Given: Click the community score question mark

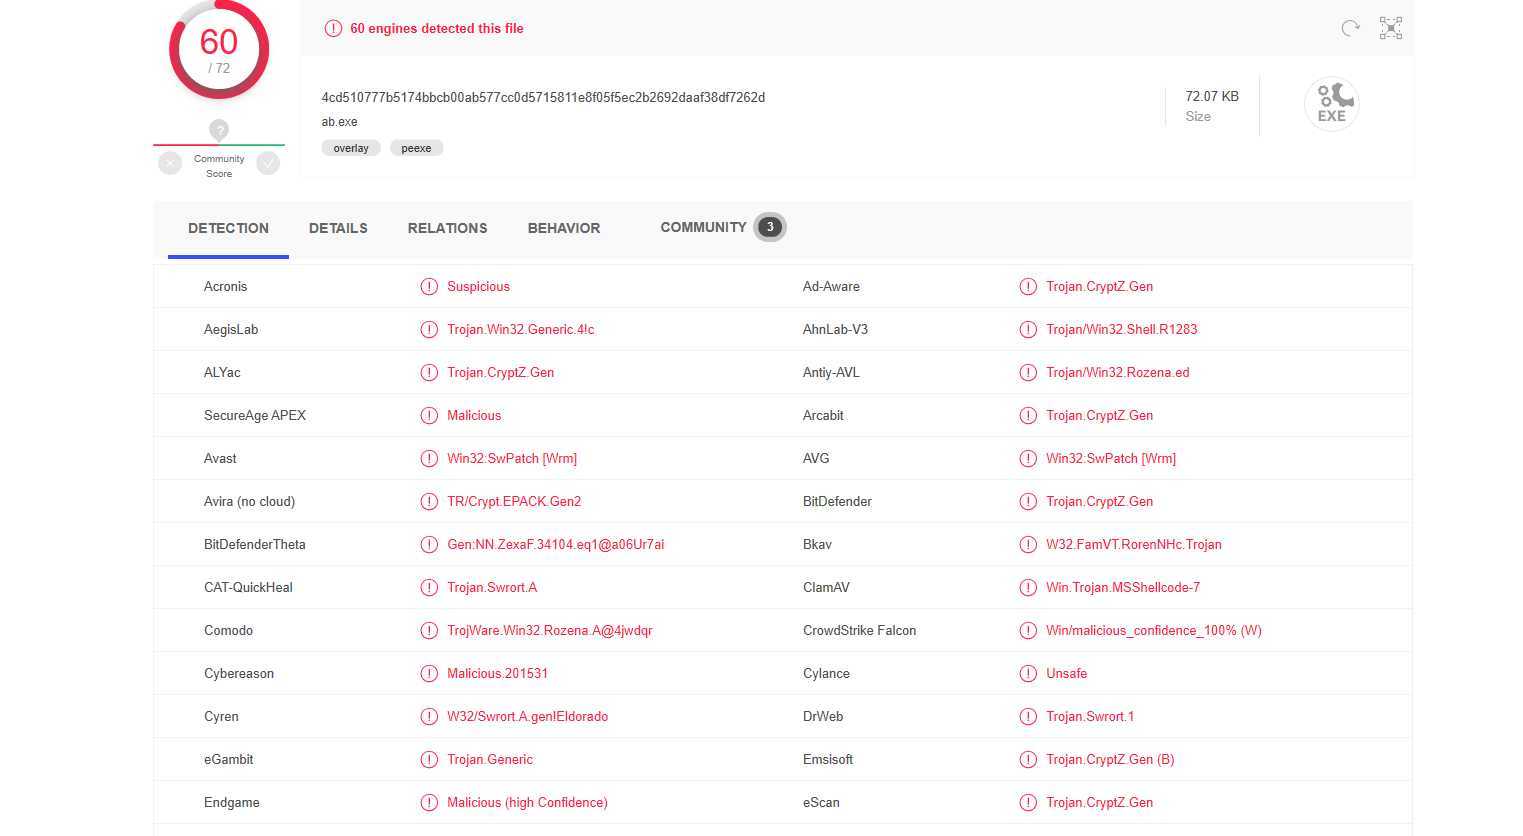Looking at the screenshot, I should tap(219, 130).
